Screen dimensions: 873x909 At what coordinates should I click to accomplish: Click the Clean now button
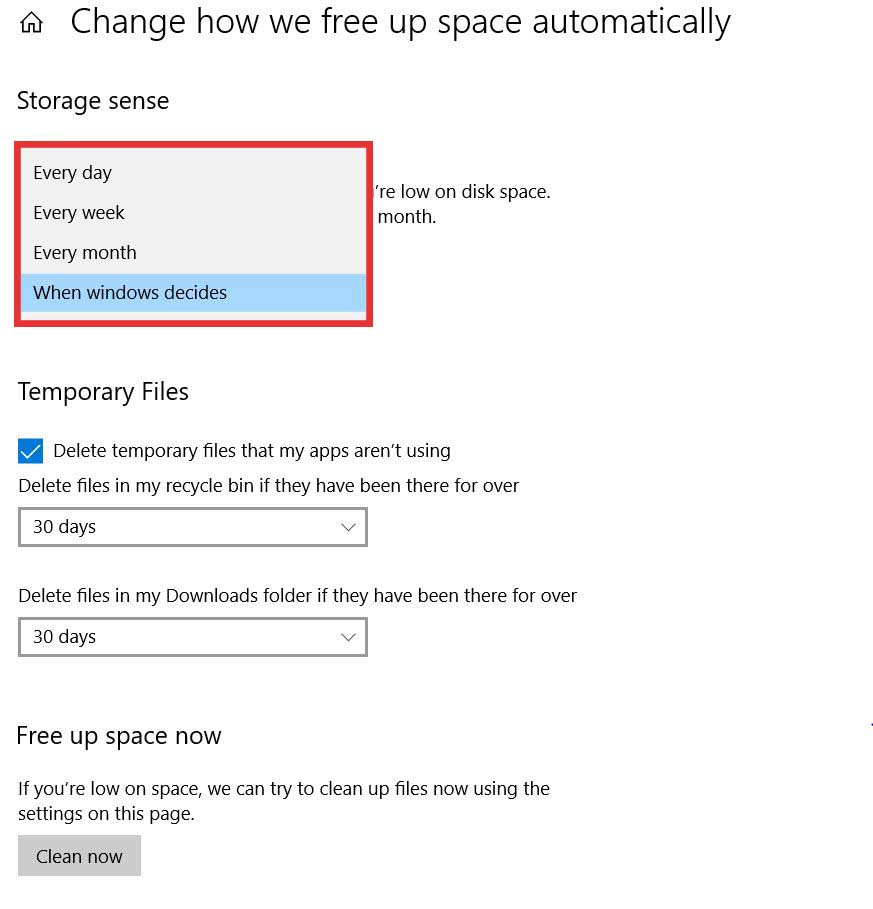click(79, 856)
